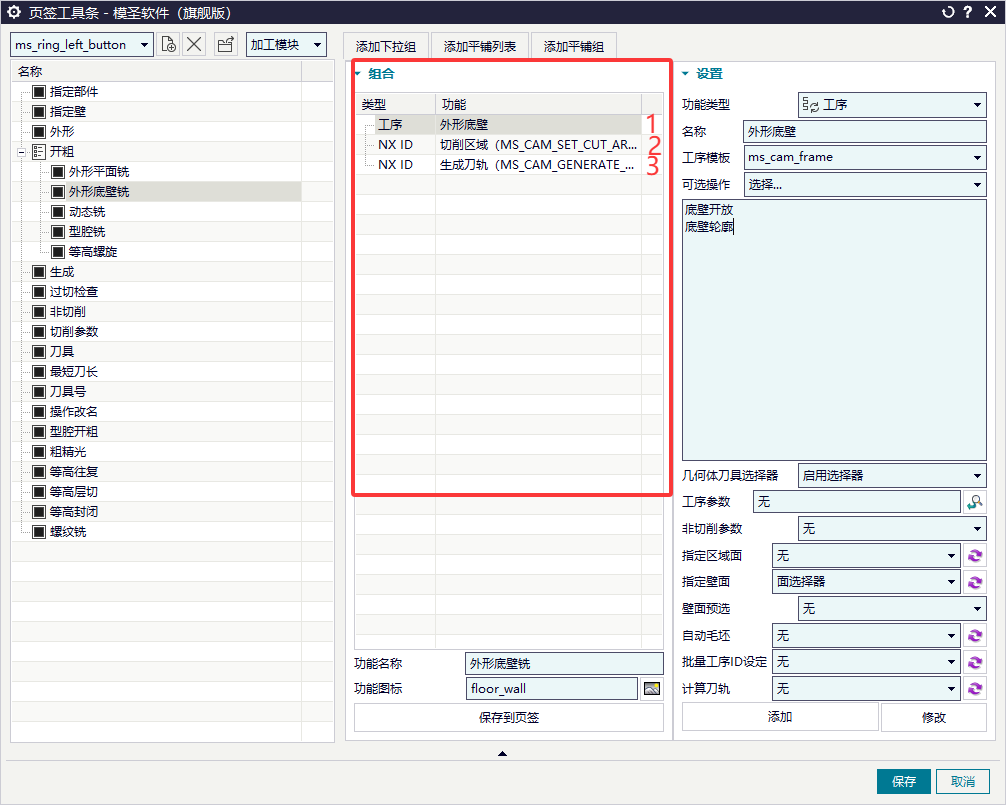The image size is (1006, 805).
Task: Toggle checkbox for 螺纹铣
Action: pos(38,532)
